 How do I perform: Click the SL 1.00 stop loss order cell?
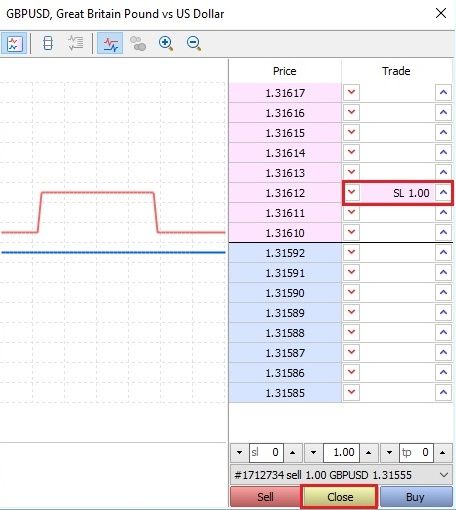tap(397, 193)
